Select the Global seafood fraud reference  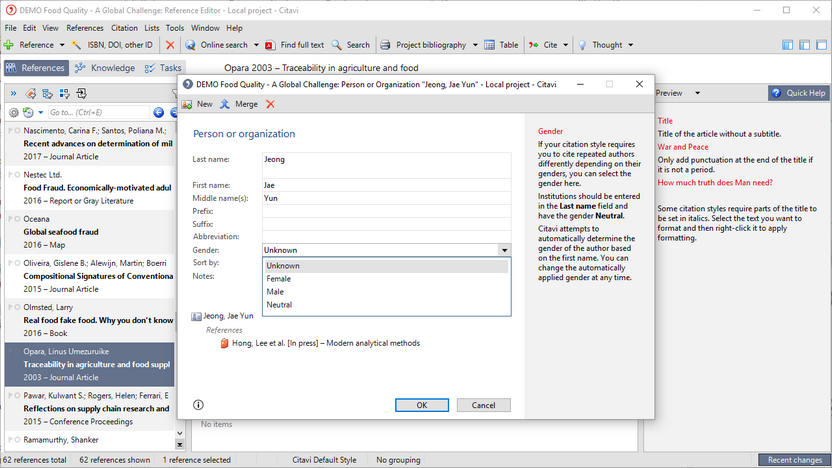click(x=90, y=232)
